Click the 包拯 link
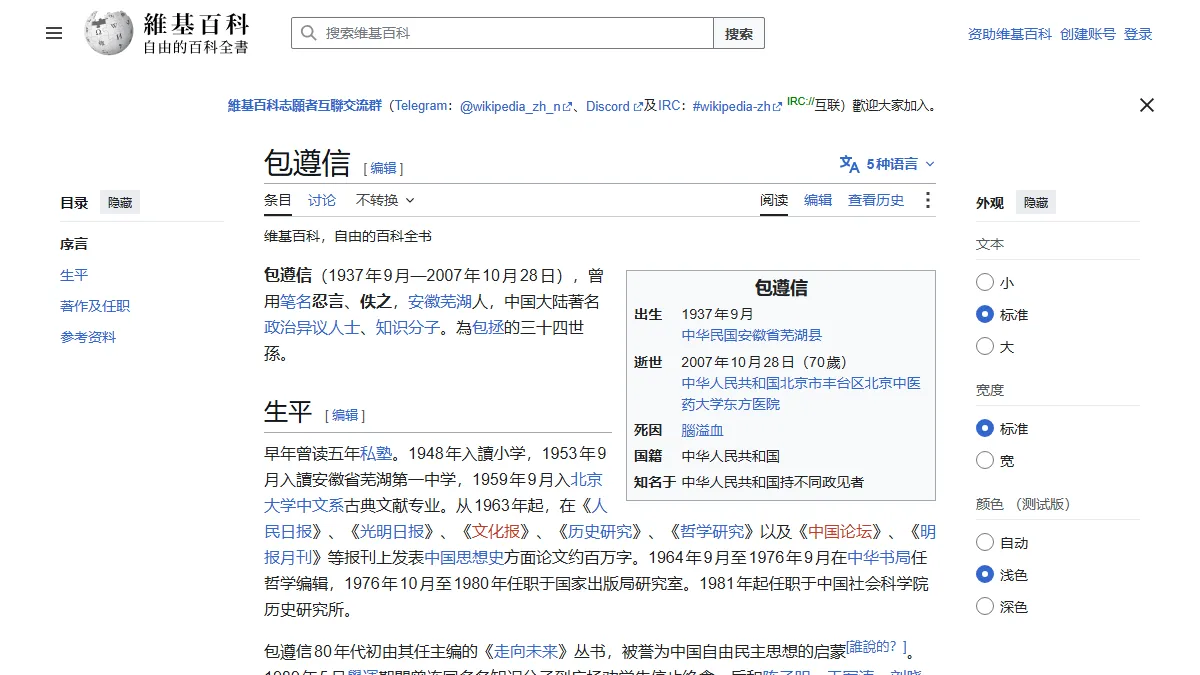This screenshot has width=1200, height=675. (x=488, y=327)
